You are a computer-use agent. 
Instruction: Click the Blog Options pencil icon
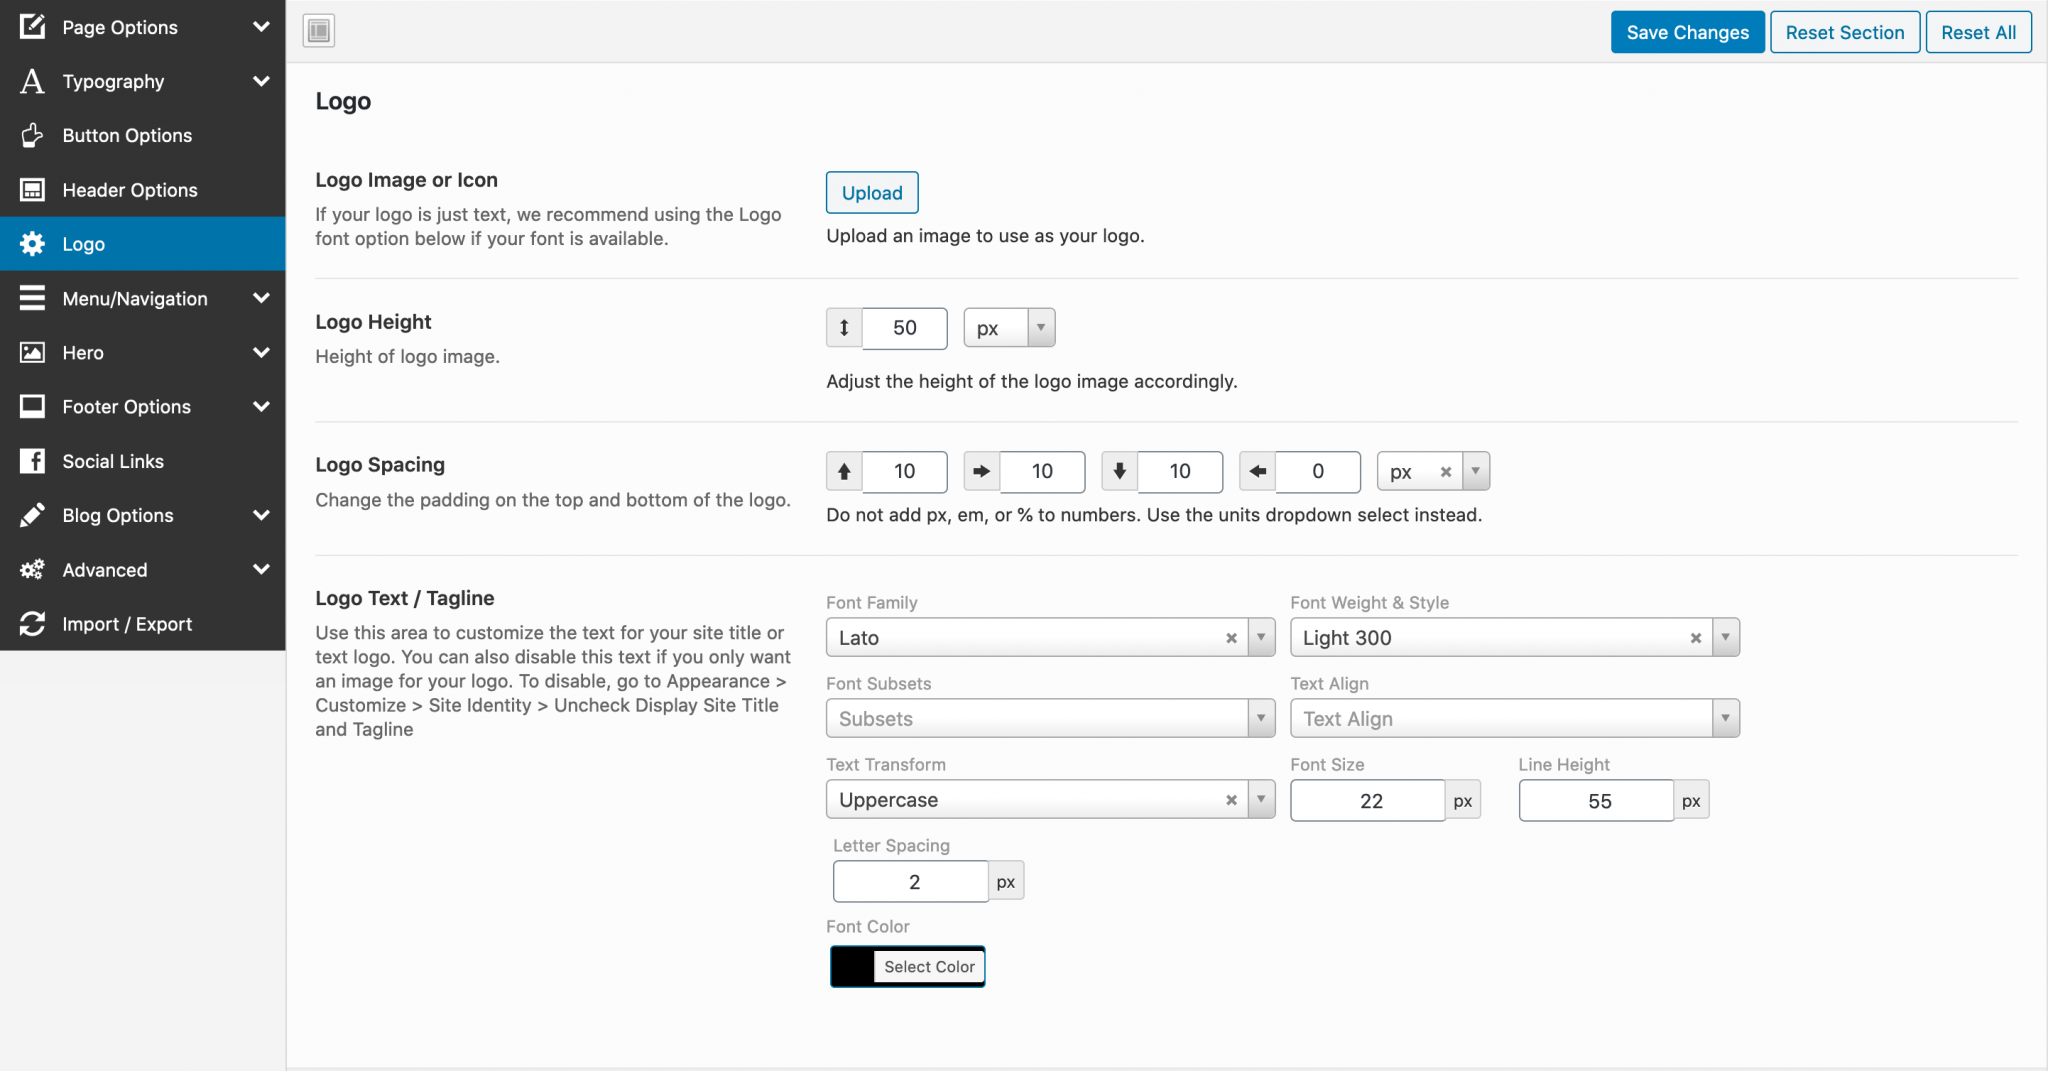point(32,515)
